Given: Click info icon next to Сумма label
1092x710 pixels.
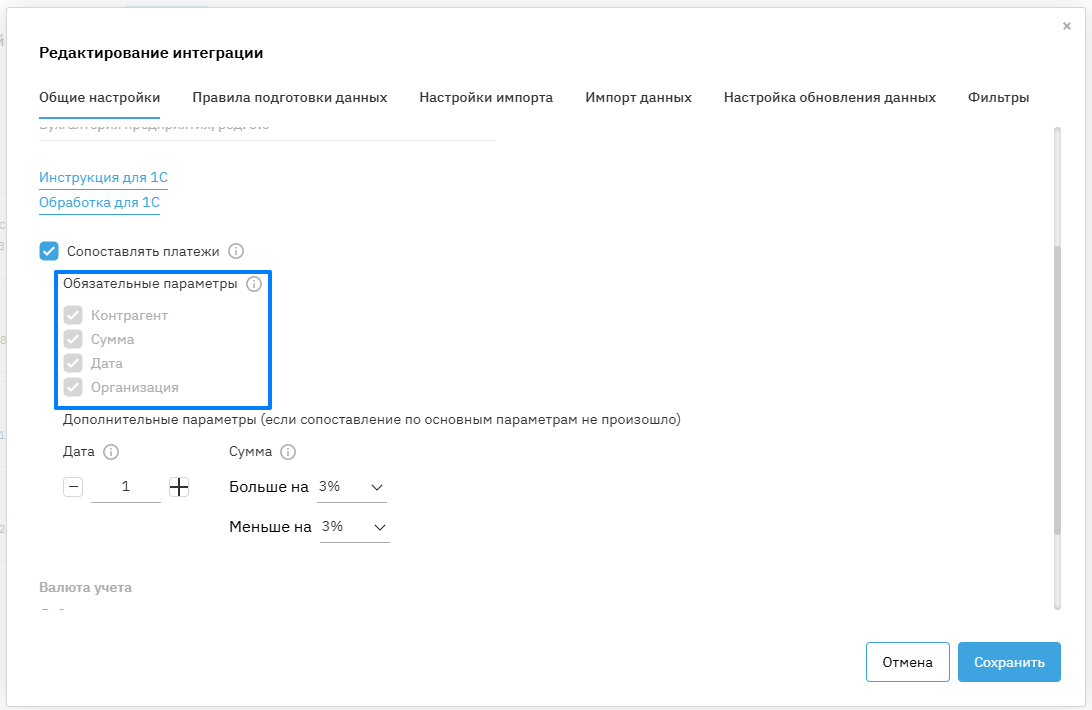Looking at the screenshot, I should tap(288, 452).
